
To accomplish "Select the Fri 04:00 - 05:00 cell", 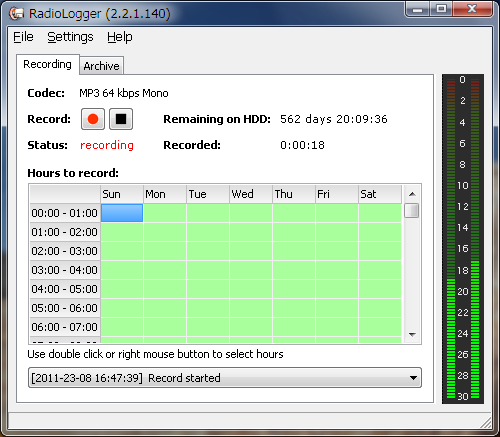I will tap(337, 289).
